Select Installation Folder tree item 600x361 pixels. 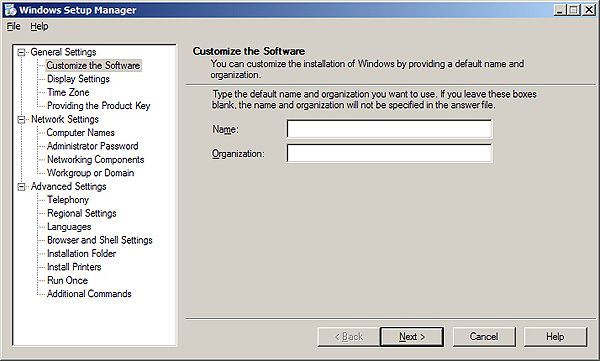pyautogui.click(x=82, y=254)
